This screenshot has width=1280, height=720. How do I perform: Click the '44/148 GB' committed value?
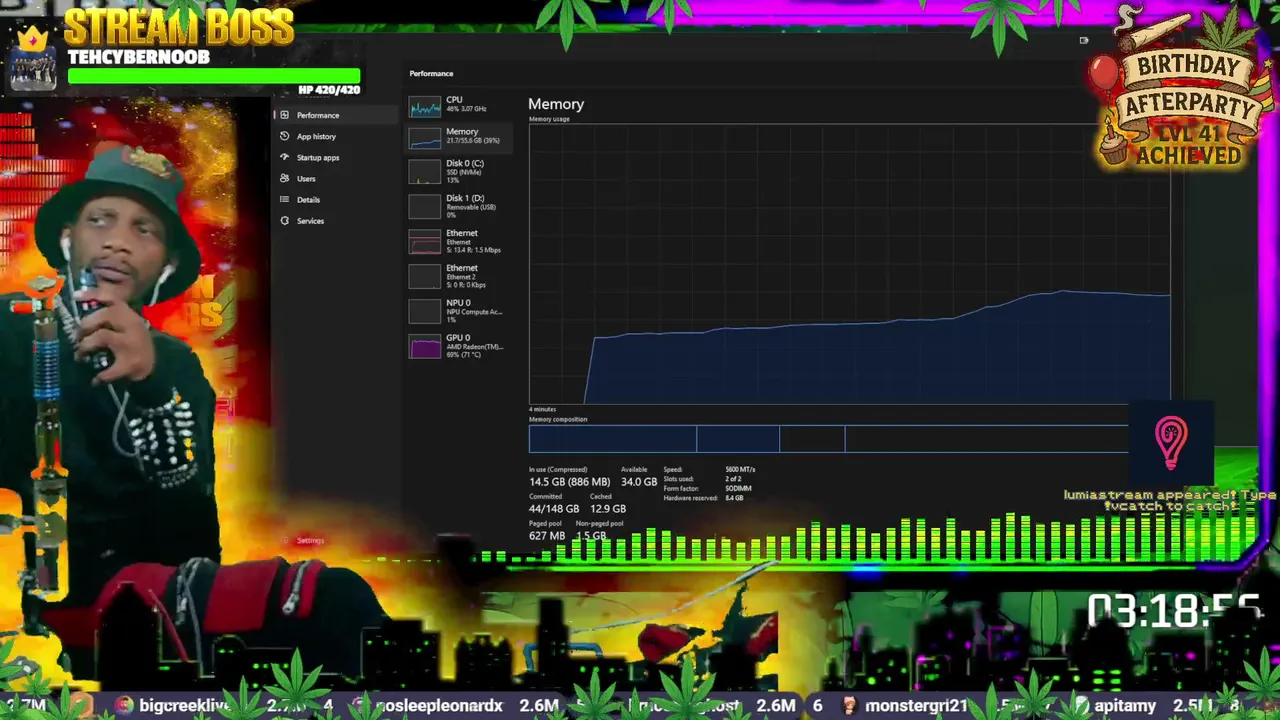554,509
